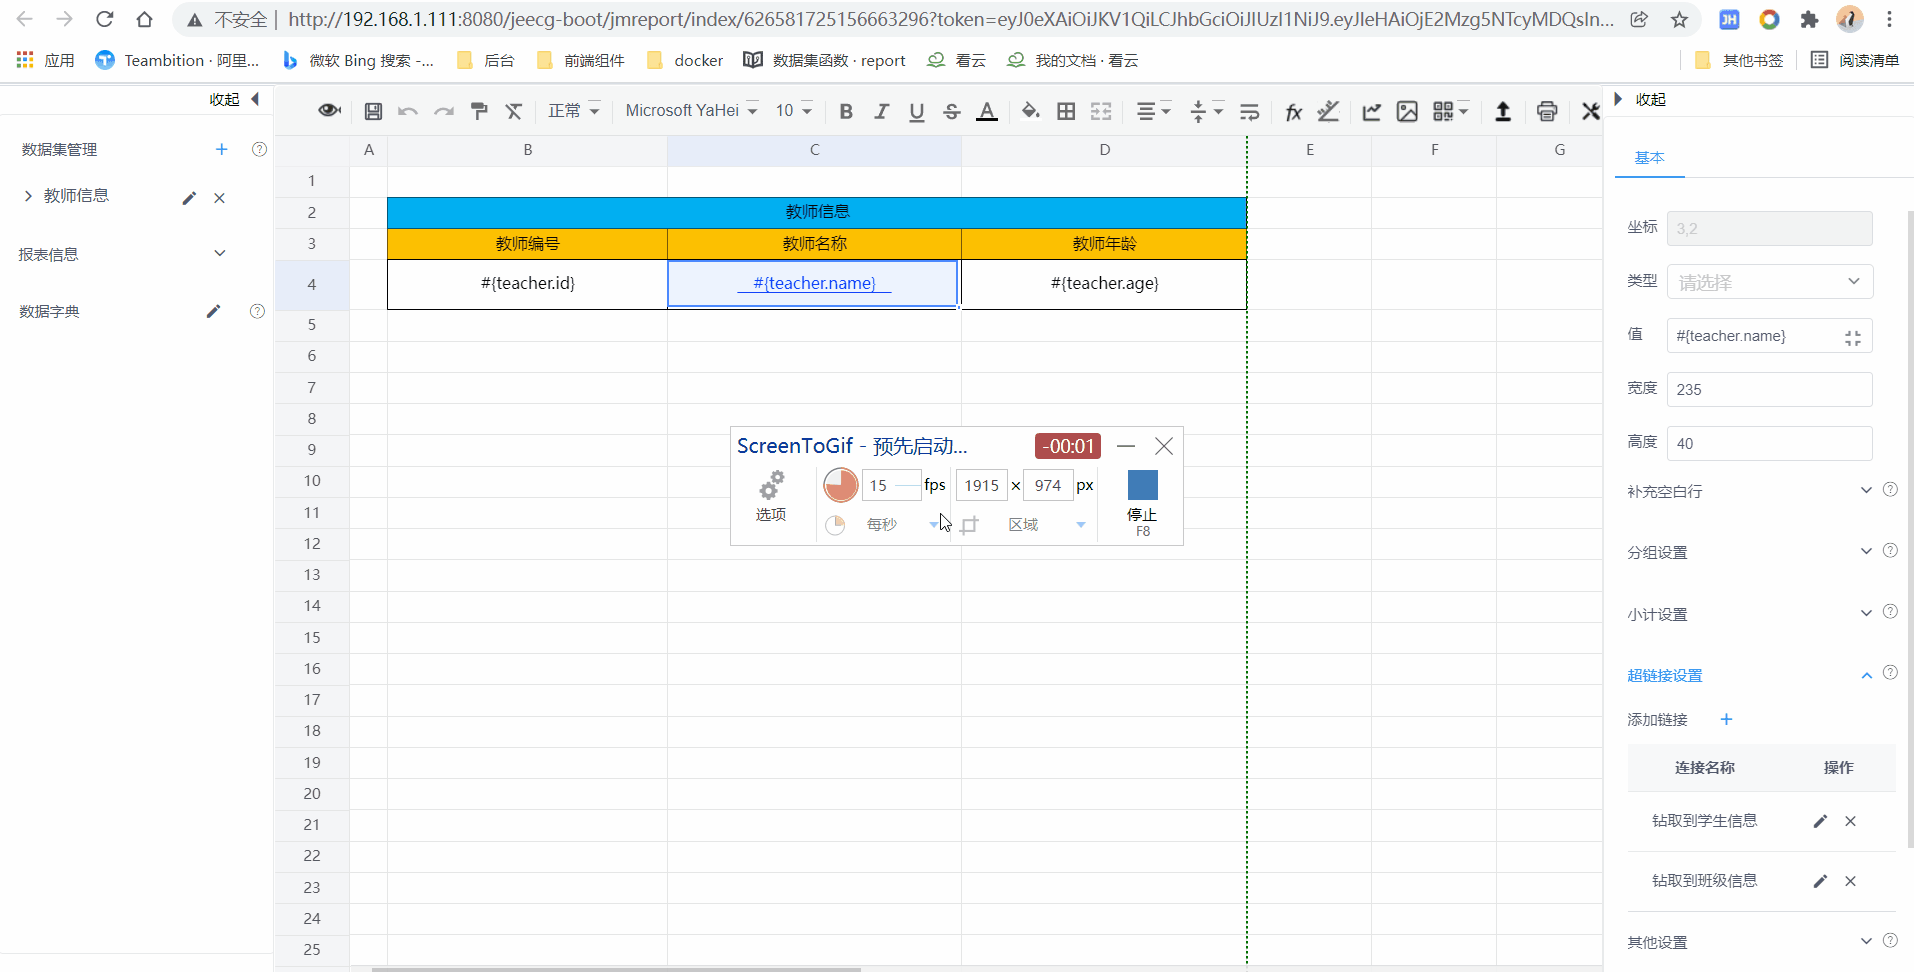Screen dimensions: 1914x972
Task: Toggle italic formatting
Action: [x=881, y=111]
